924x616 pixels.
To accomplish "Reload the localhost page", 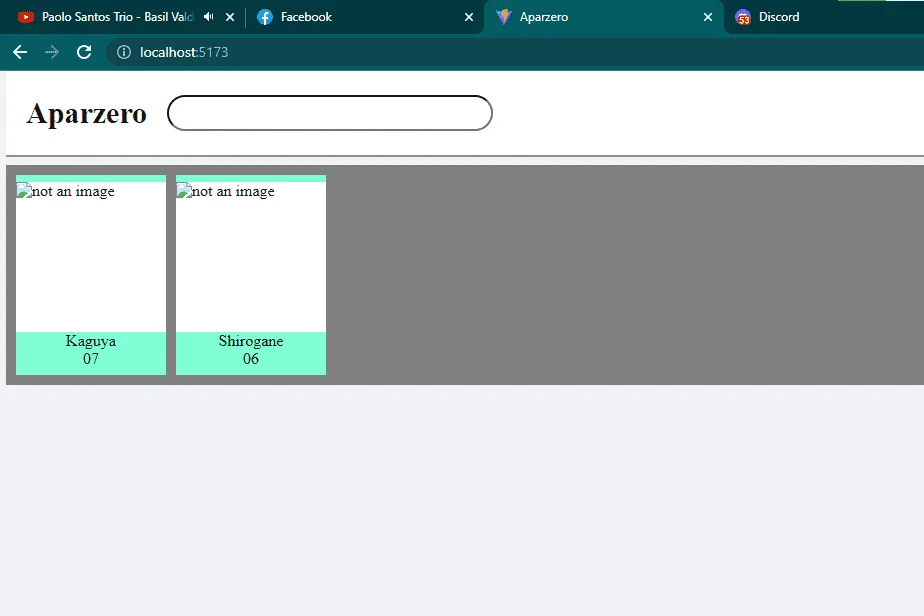I will coord(84,52).
